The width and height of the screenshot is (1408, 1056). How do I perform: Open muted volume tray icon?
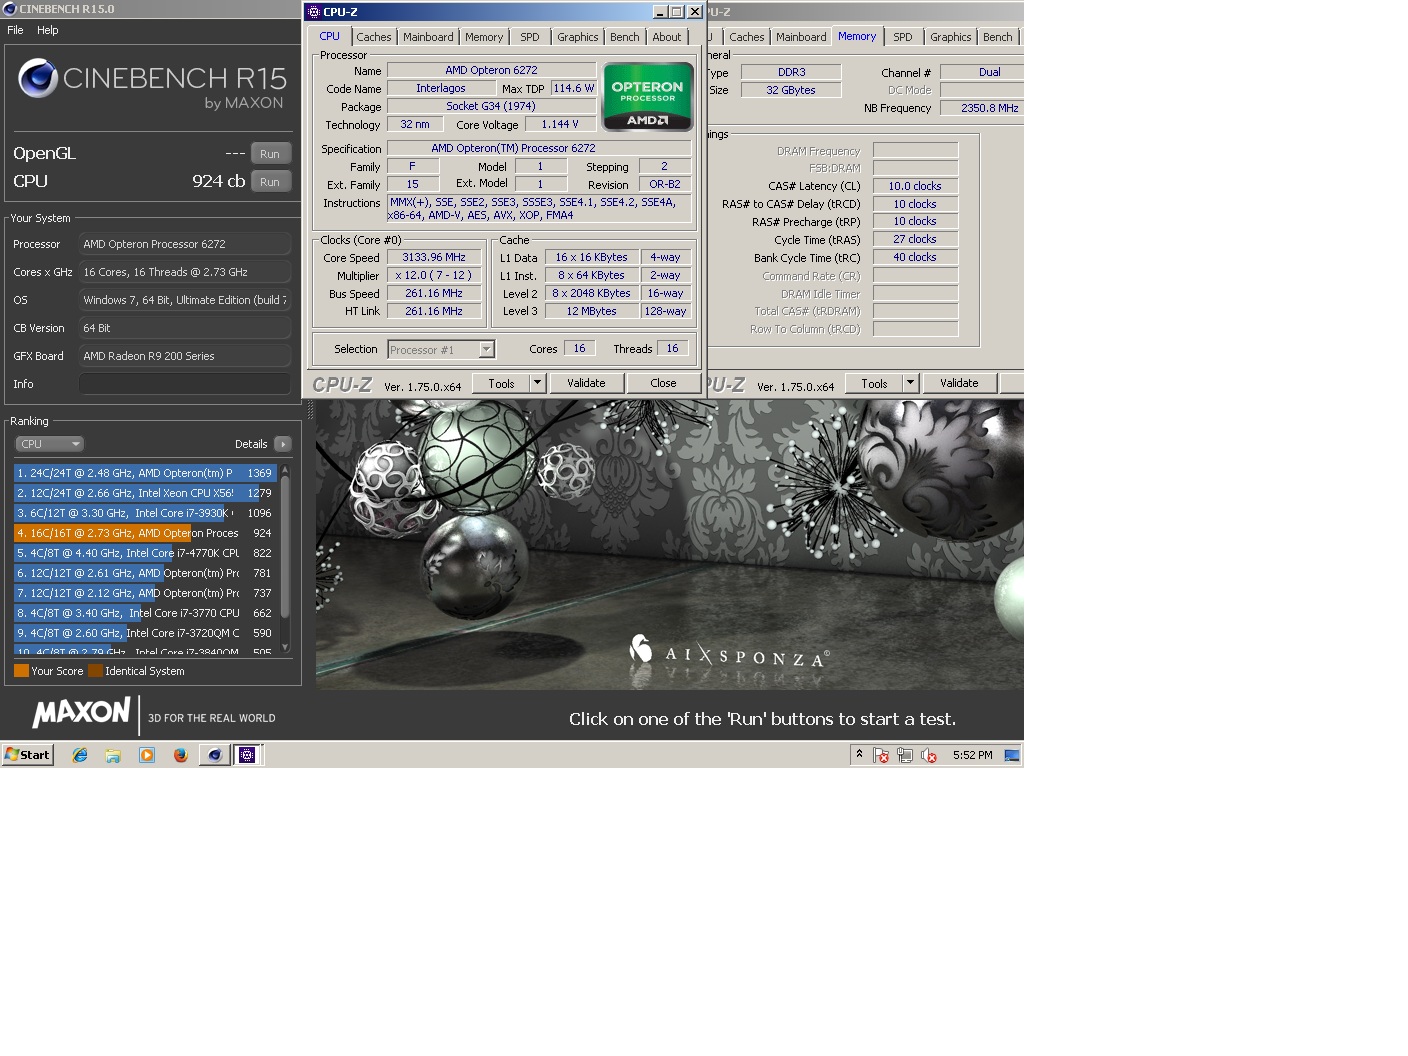tap(929, 755)
